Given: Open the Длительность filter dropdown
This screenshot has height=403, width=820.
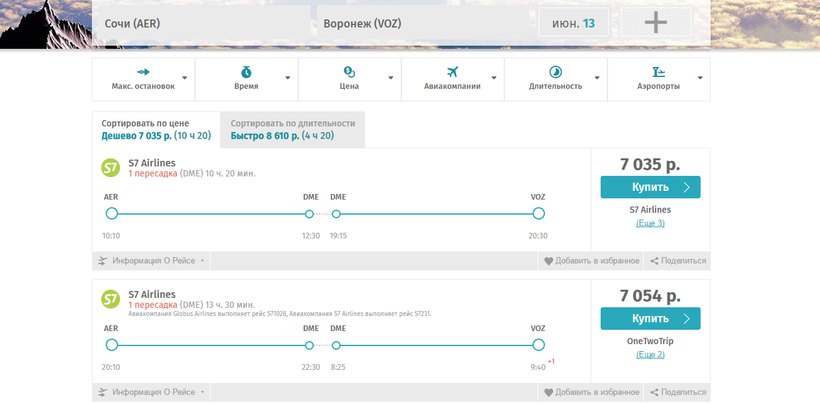Looking at the screenshot, I should click(x=556, y=79).
